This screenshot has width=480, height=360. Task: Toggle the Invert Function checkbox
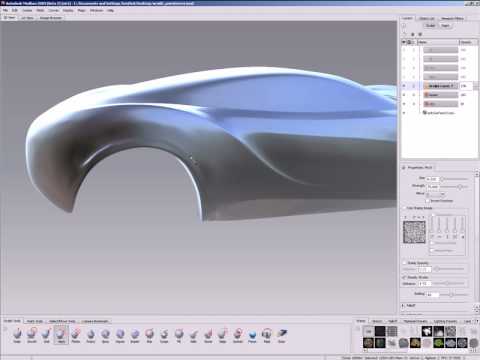coord(428,201)
